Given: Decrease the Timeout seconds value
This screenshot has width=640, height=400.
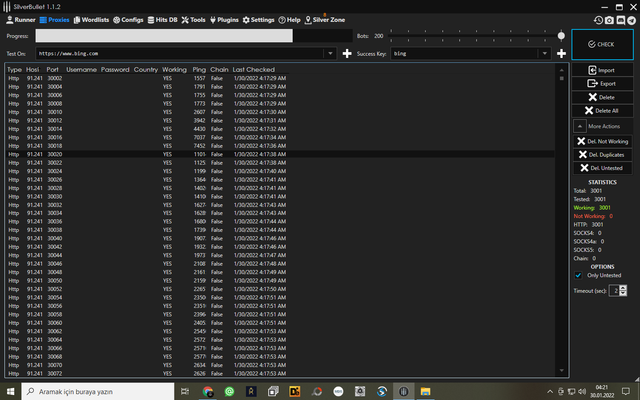Looking at the screenshot, I should (x=623, y=293).
